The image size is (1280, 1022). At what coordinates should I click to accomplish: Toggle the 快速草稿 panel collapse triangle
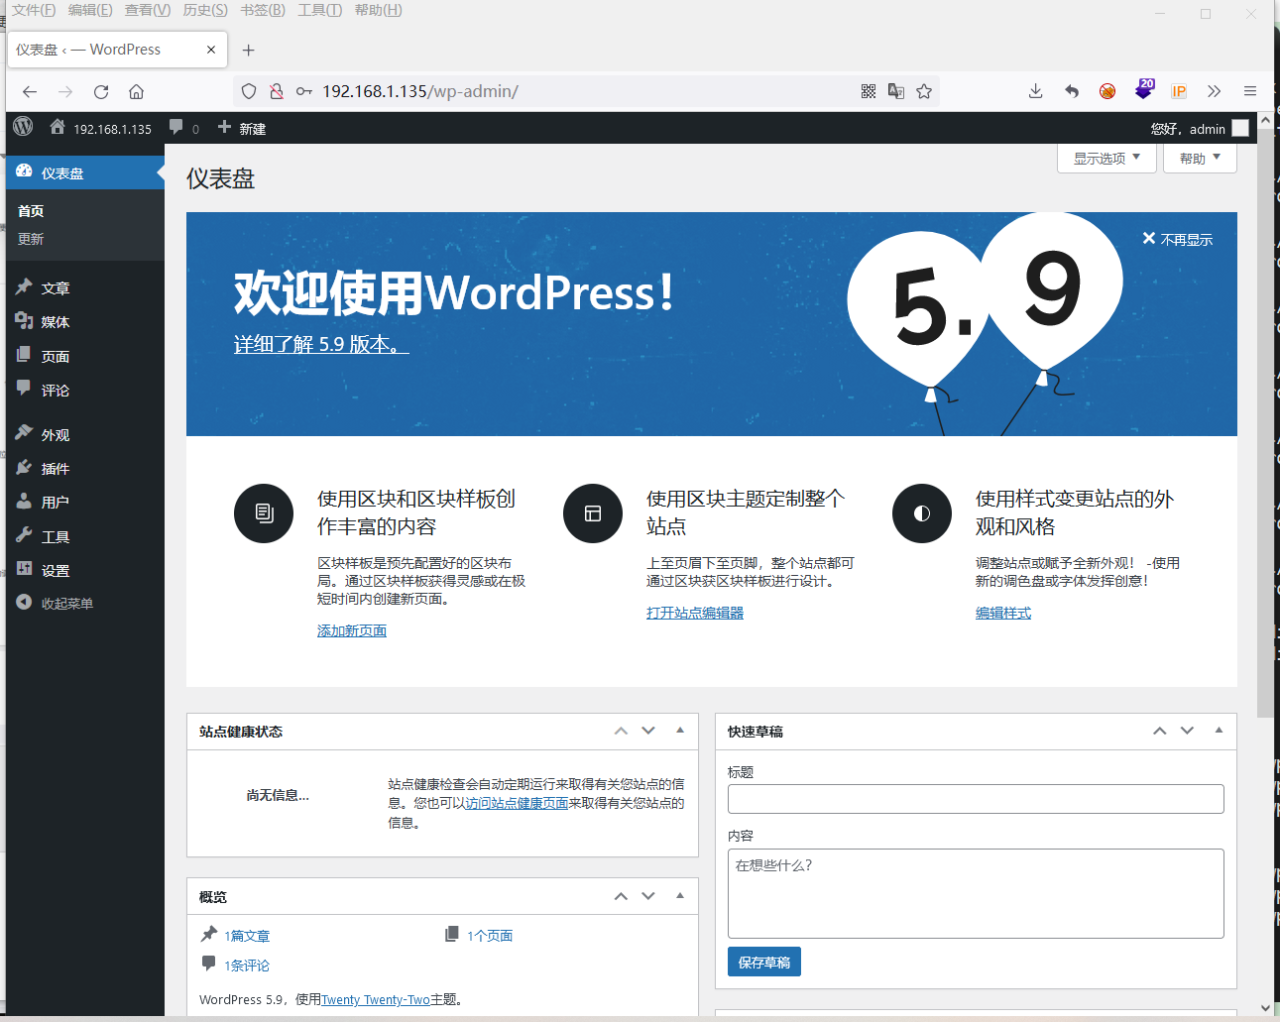tap(1219, 731)
